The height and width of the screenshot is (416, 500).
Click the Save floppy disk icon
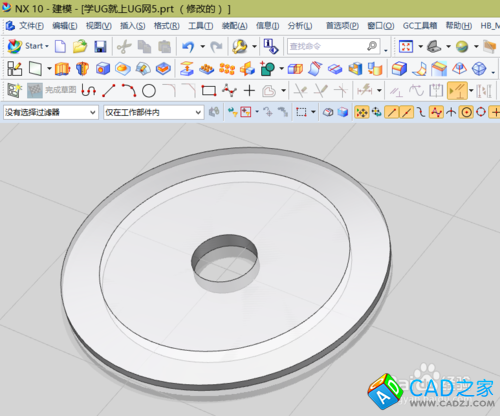tap(100, 46)
